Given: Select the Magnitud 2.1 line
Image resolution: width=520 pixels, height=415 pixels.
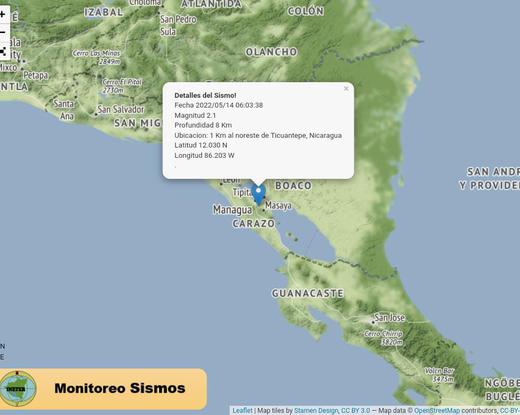Looking at the screenshot, I should pos(195,115).
